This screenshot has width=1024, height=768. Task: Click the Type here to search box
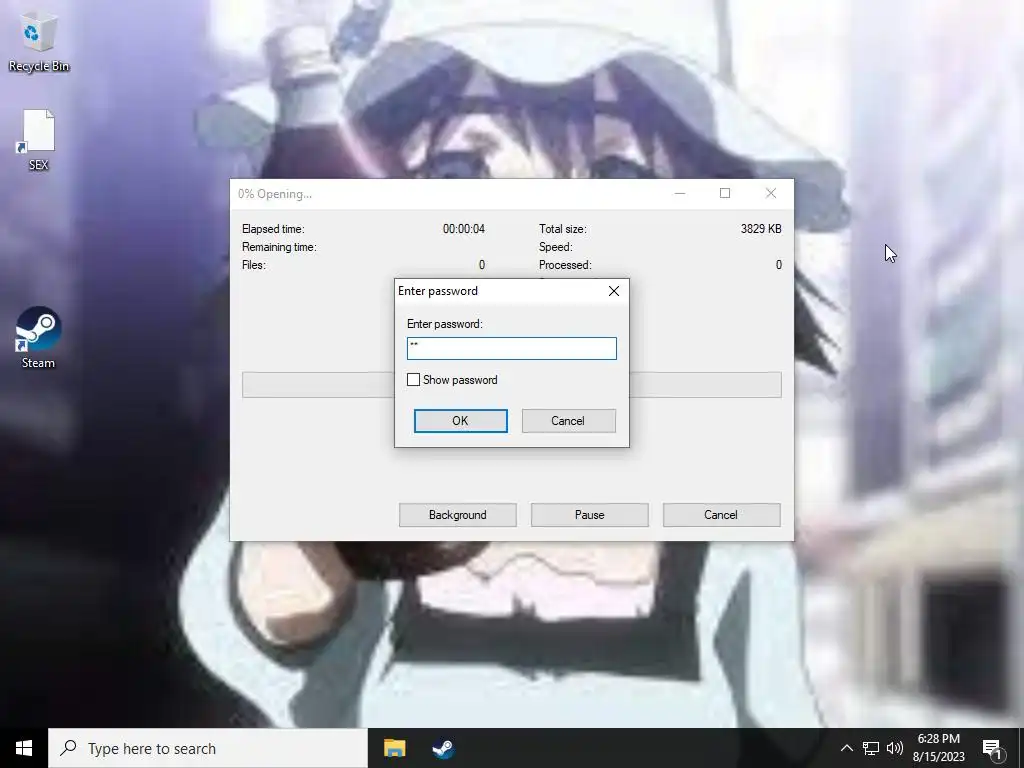point(208,748)
